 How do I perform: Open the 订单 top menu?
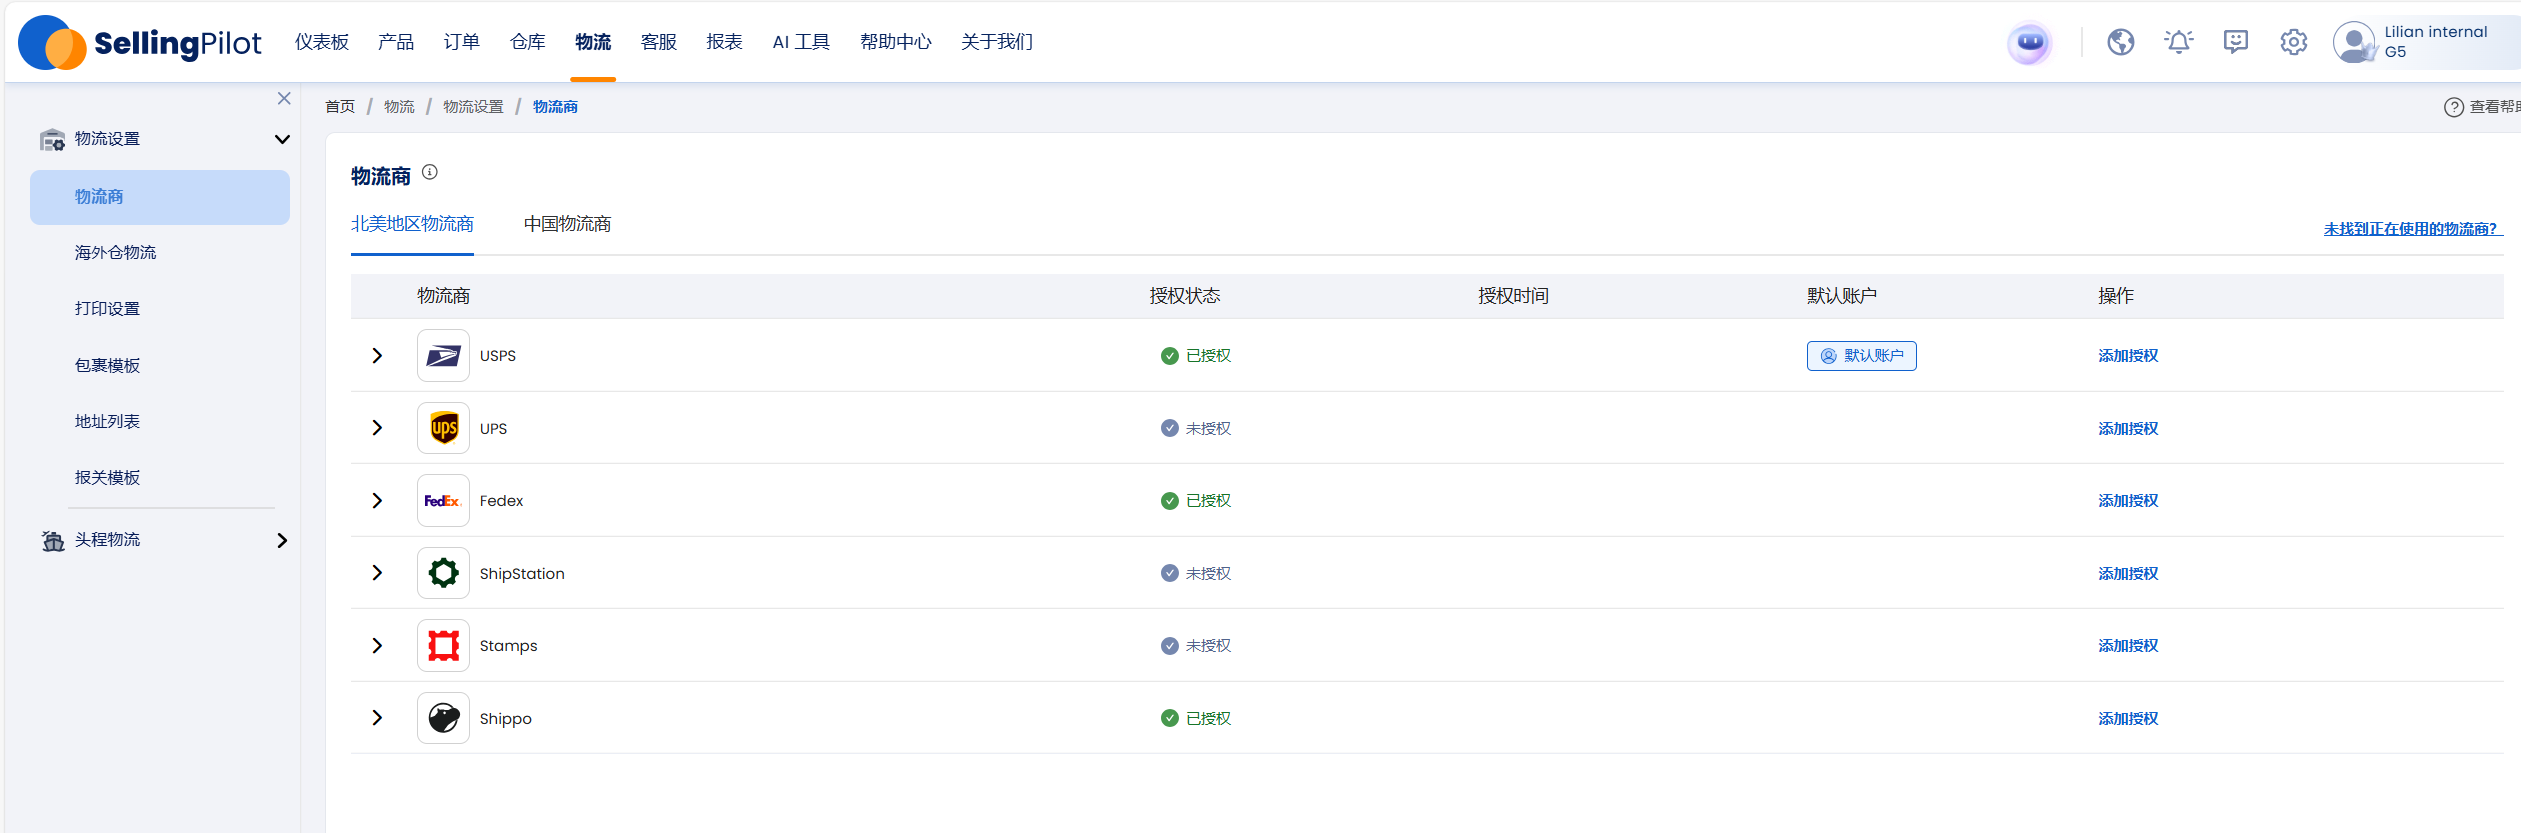coord(461,42)
